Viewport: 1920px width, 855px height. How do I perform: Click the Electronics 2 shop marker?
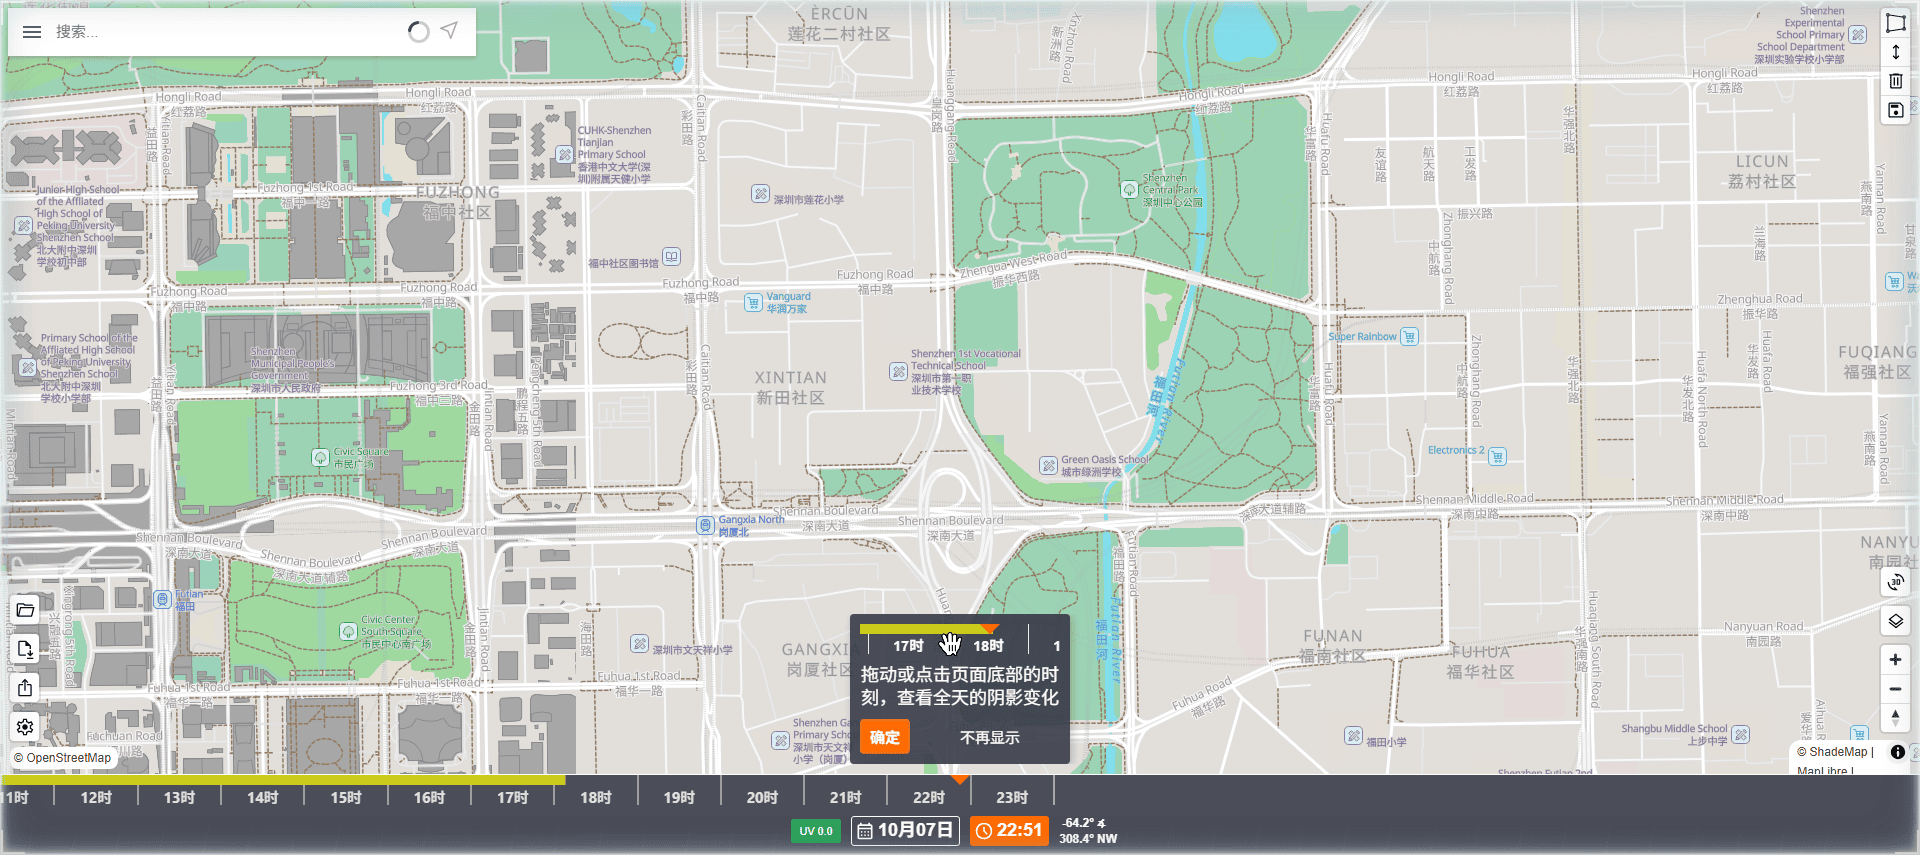click(1497, 457)
